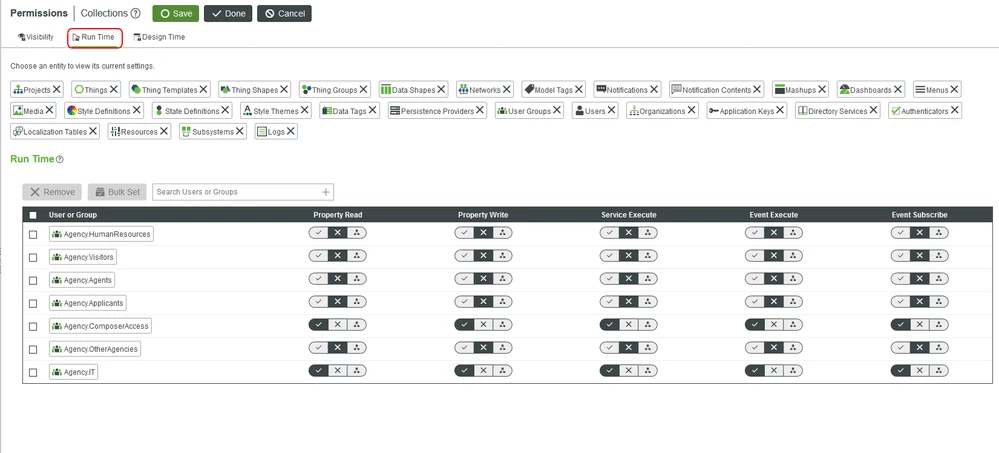This screenshot has width=999, height=453.
Task: Switch to the Design Time tab
Action: click(159, 38)
